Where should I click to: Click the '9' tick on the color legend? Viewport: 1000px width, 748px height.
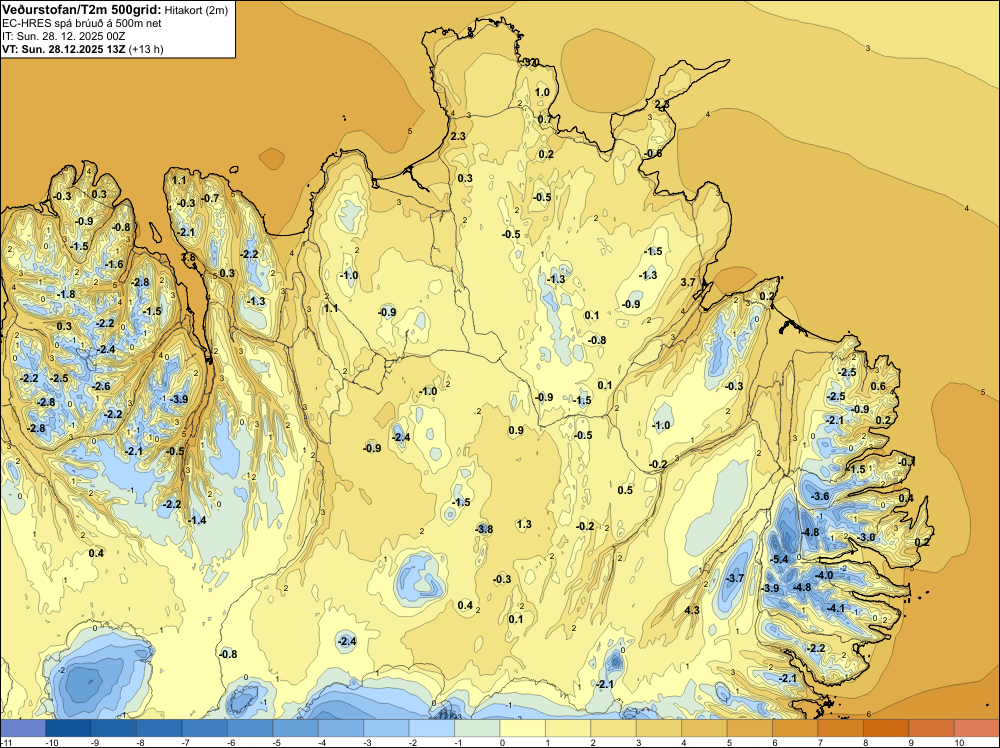[910, 742]
